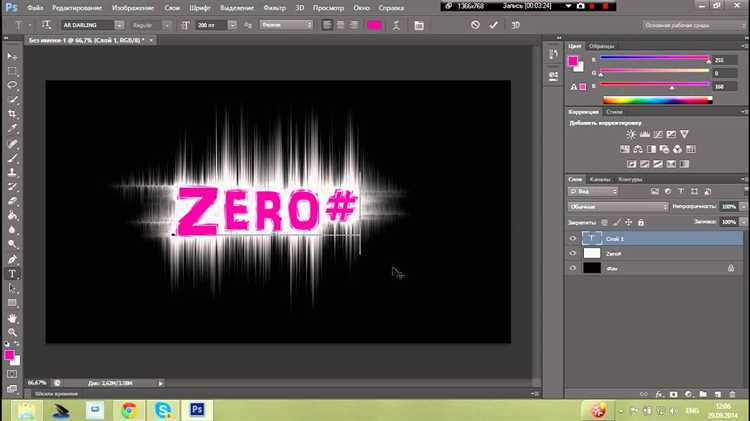
Task: Cancel text edits with the circle-slash icon
Action: coord(476,24)
